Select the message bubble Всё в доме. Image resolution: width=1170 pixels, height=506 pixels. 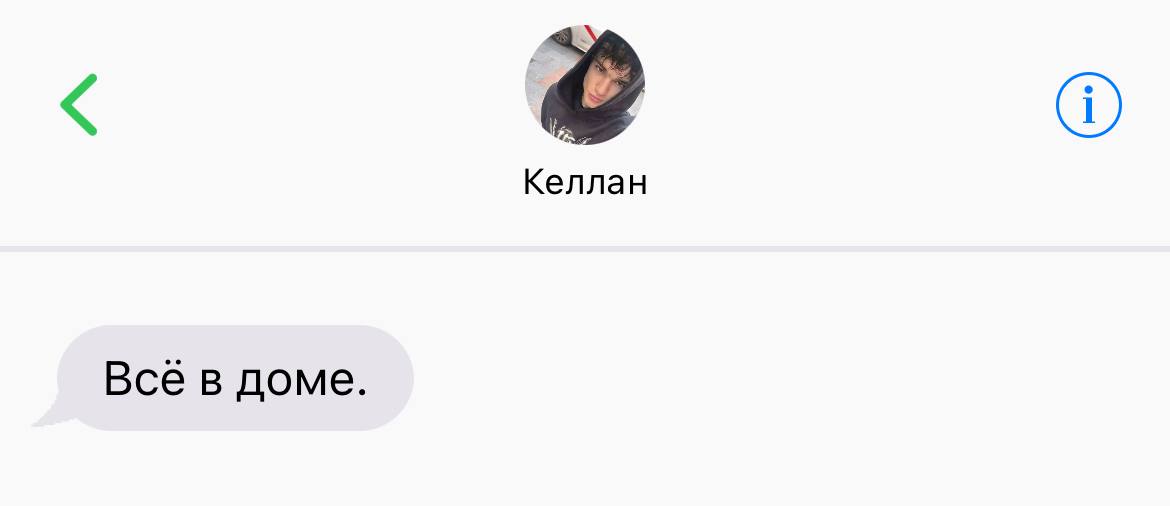(234, 378)
